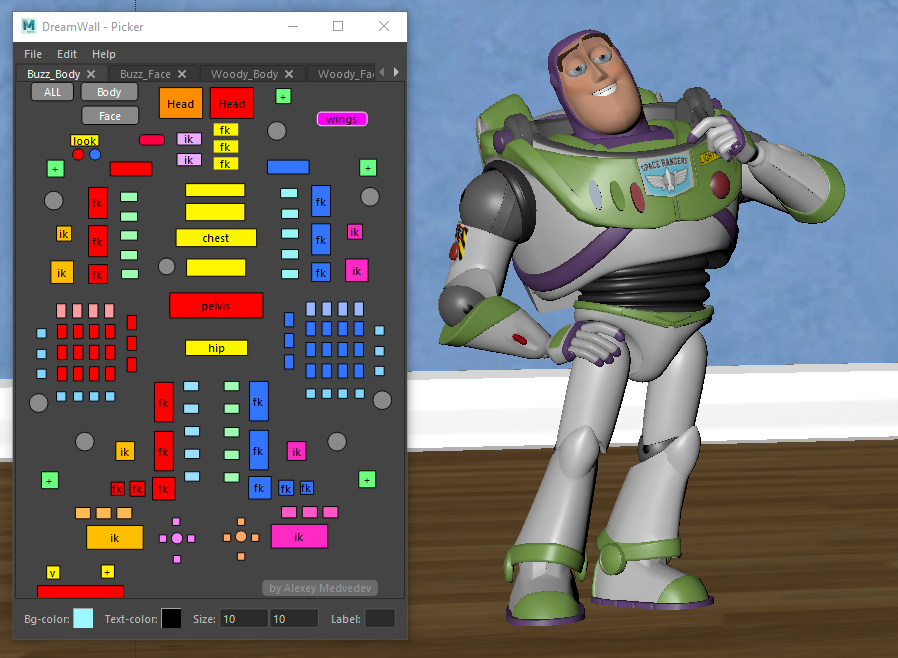Select the red pelvis control

tap(216, 306)
